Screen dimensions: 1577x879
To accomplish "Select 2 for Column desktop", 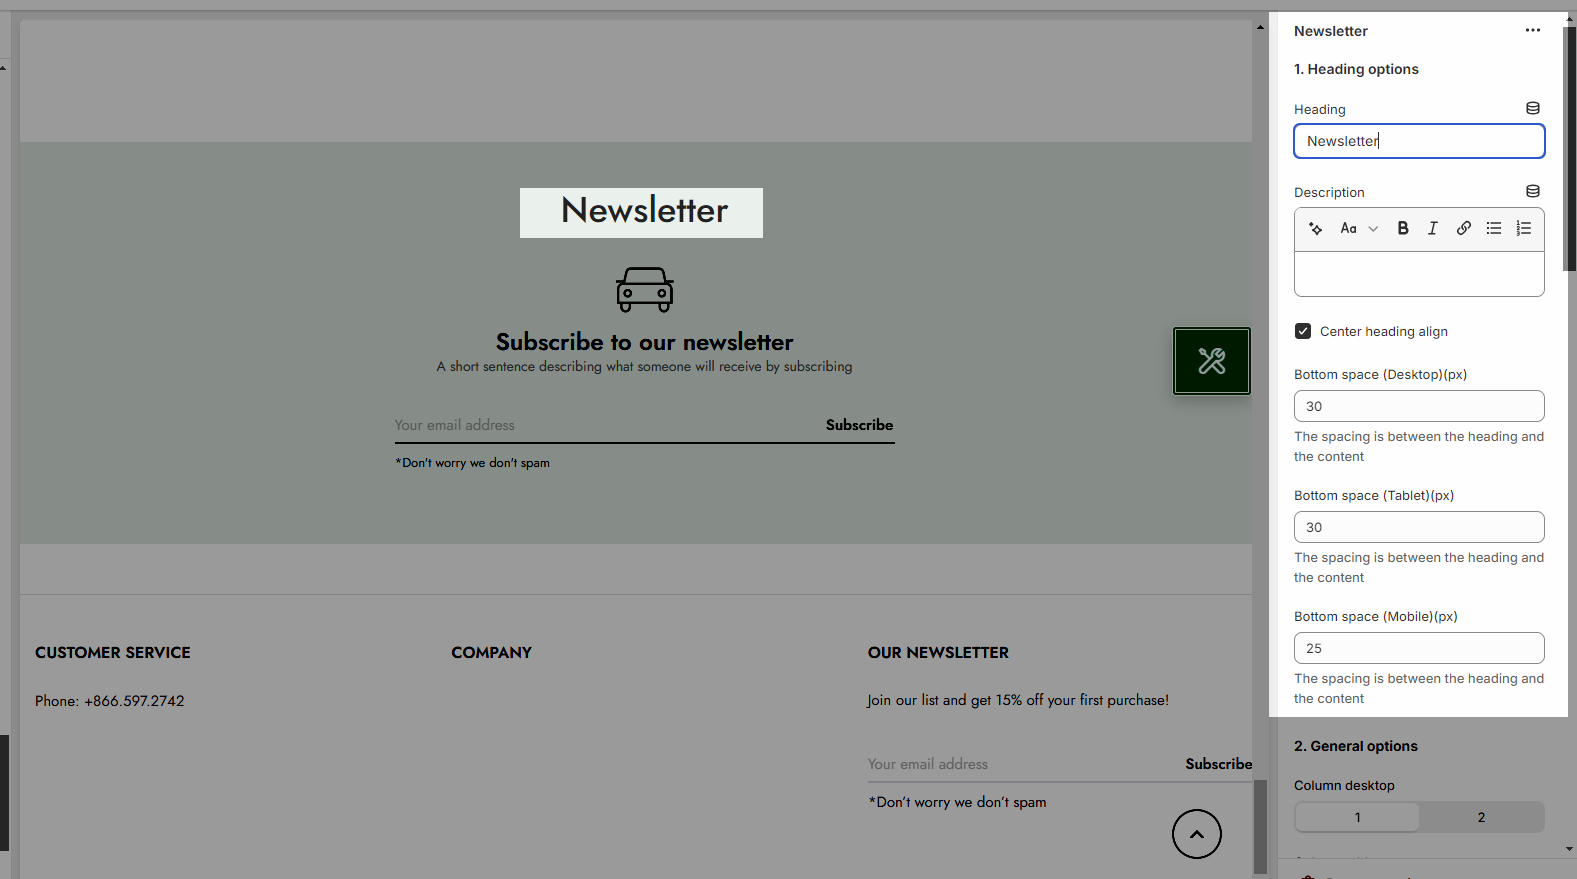I will tap(1481, 817).
